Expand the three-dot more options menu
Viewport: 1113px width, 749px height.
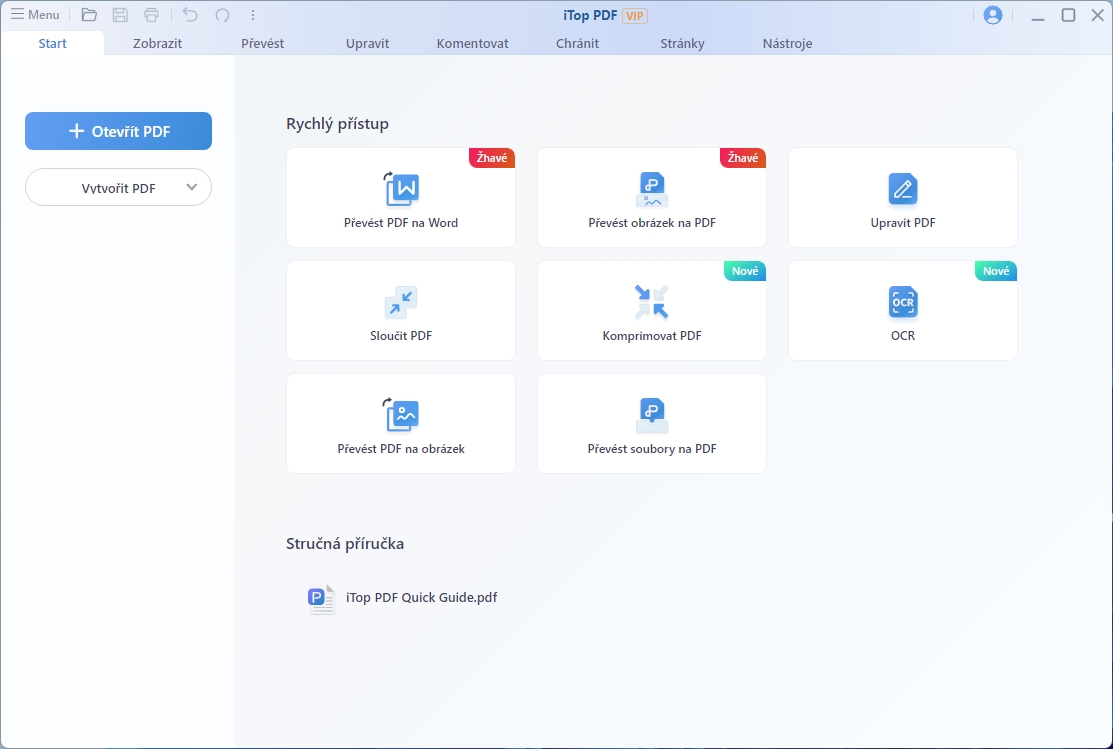tap(253, 15)
